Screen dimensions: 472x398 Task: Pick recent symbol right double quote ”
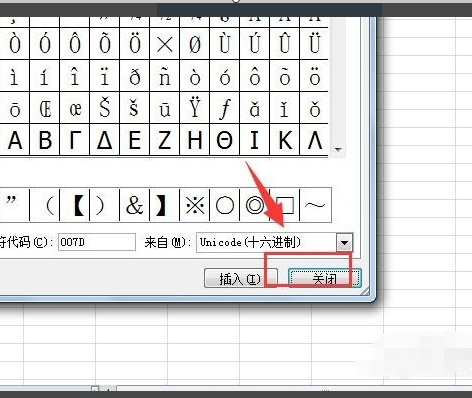tap(15, 205)
